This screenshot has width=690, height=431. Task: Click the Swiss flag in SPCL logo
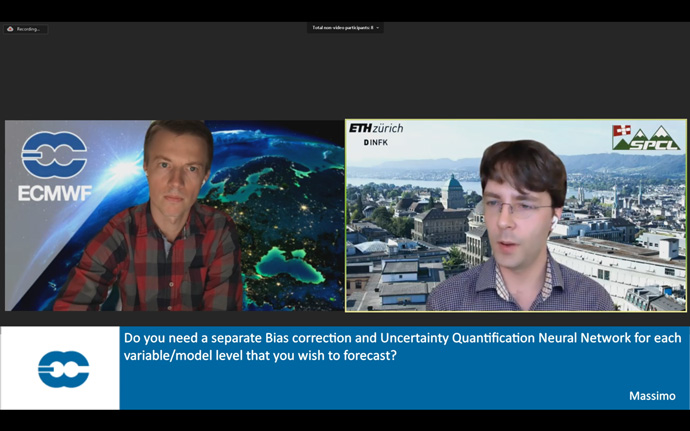pyautogui.click(x=622, y=131)
